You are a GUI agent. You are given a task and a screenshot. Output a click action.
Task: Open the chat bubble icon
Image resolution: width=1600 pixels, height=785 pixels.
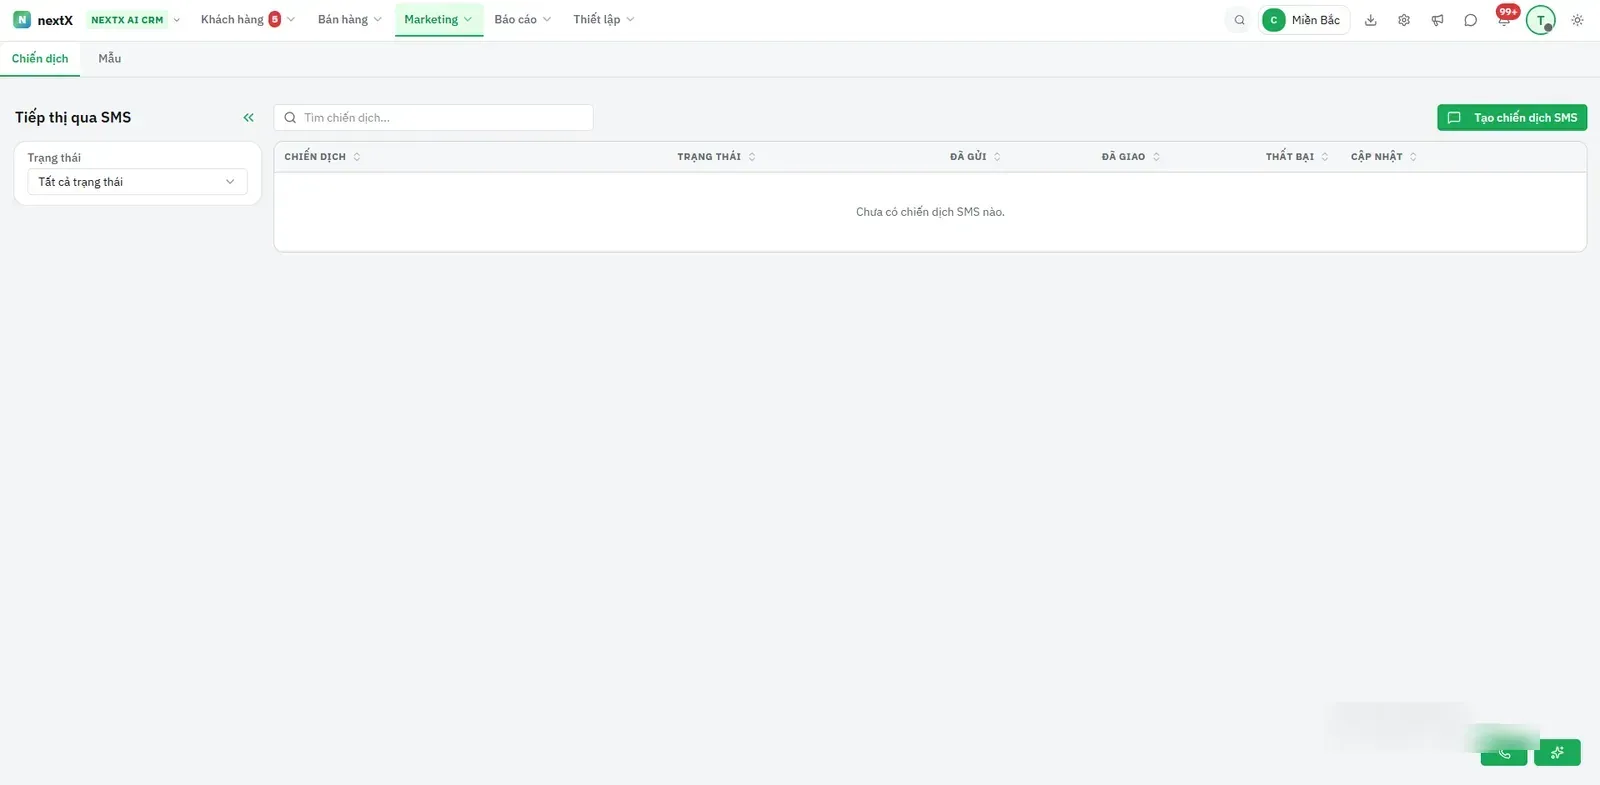1470,20
